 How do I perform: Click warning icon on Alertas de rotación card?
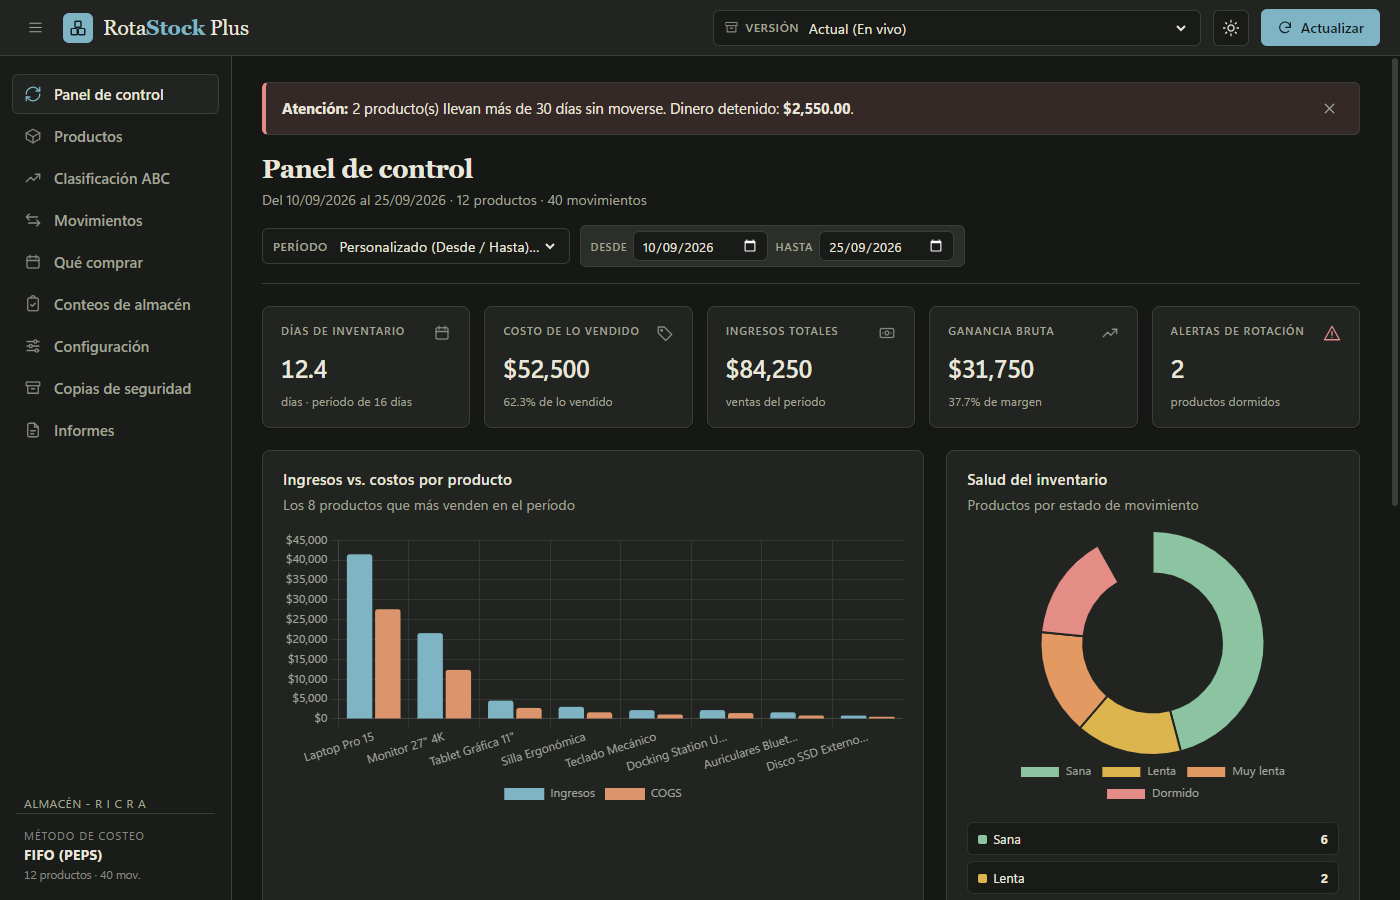[1332, 333]
